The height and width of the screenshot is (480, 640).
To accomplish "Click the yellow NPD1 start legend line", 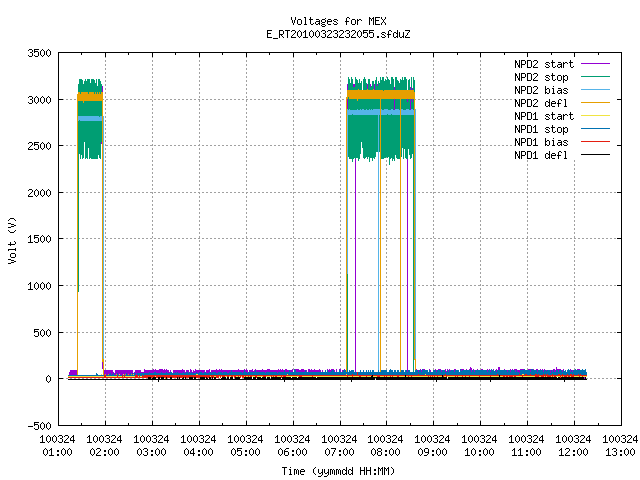I will tap(596, 116).
